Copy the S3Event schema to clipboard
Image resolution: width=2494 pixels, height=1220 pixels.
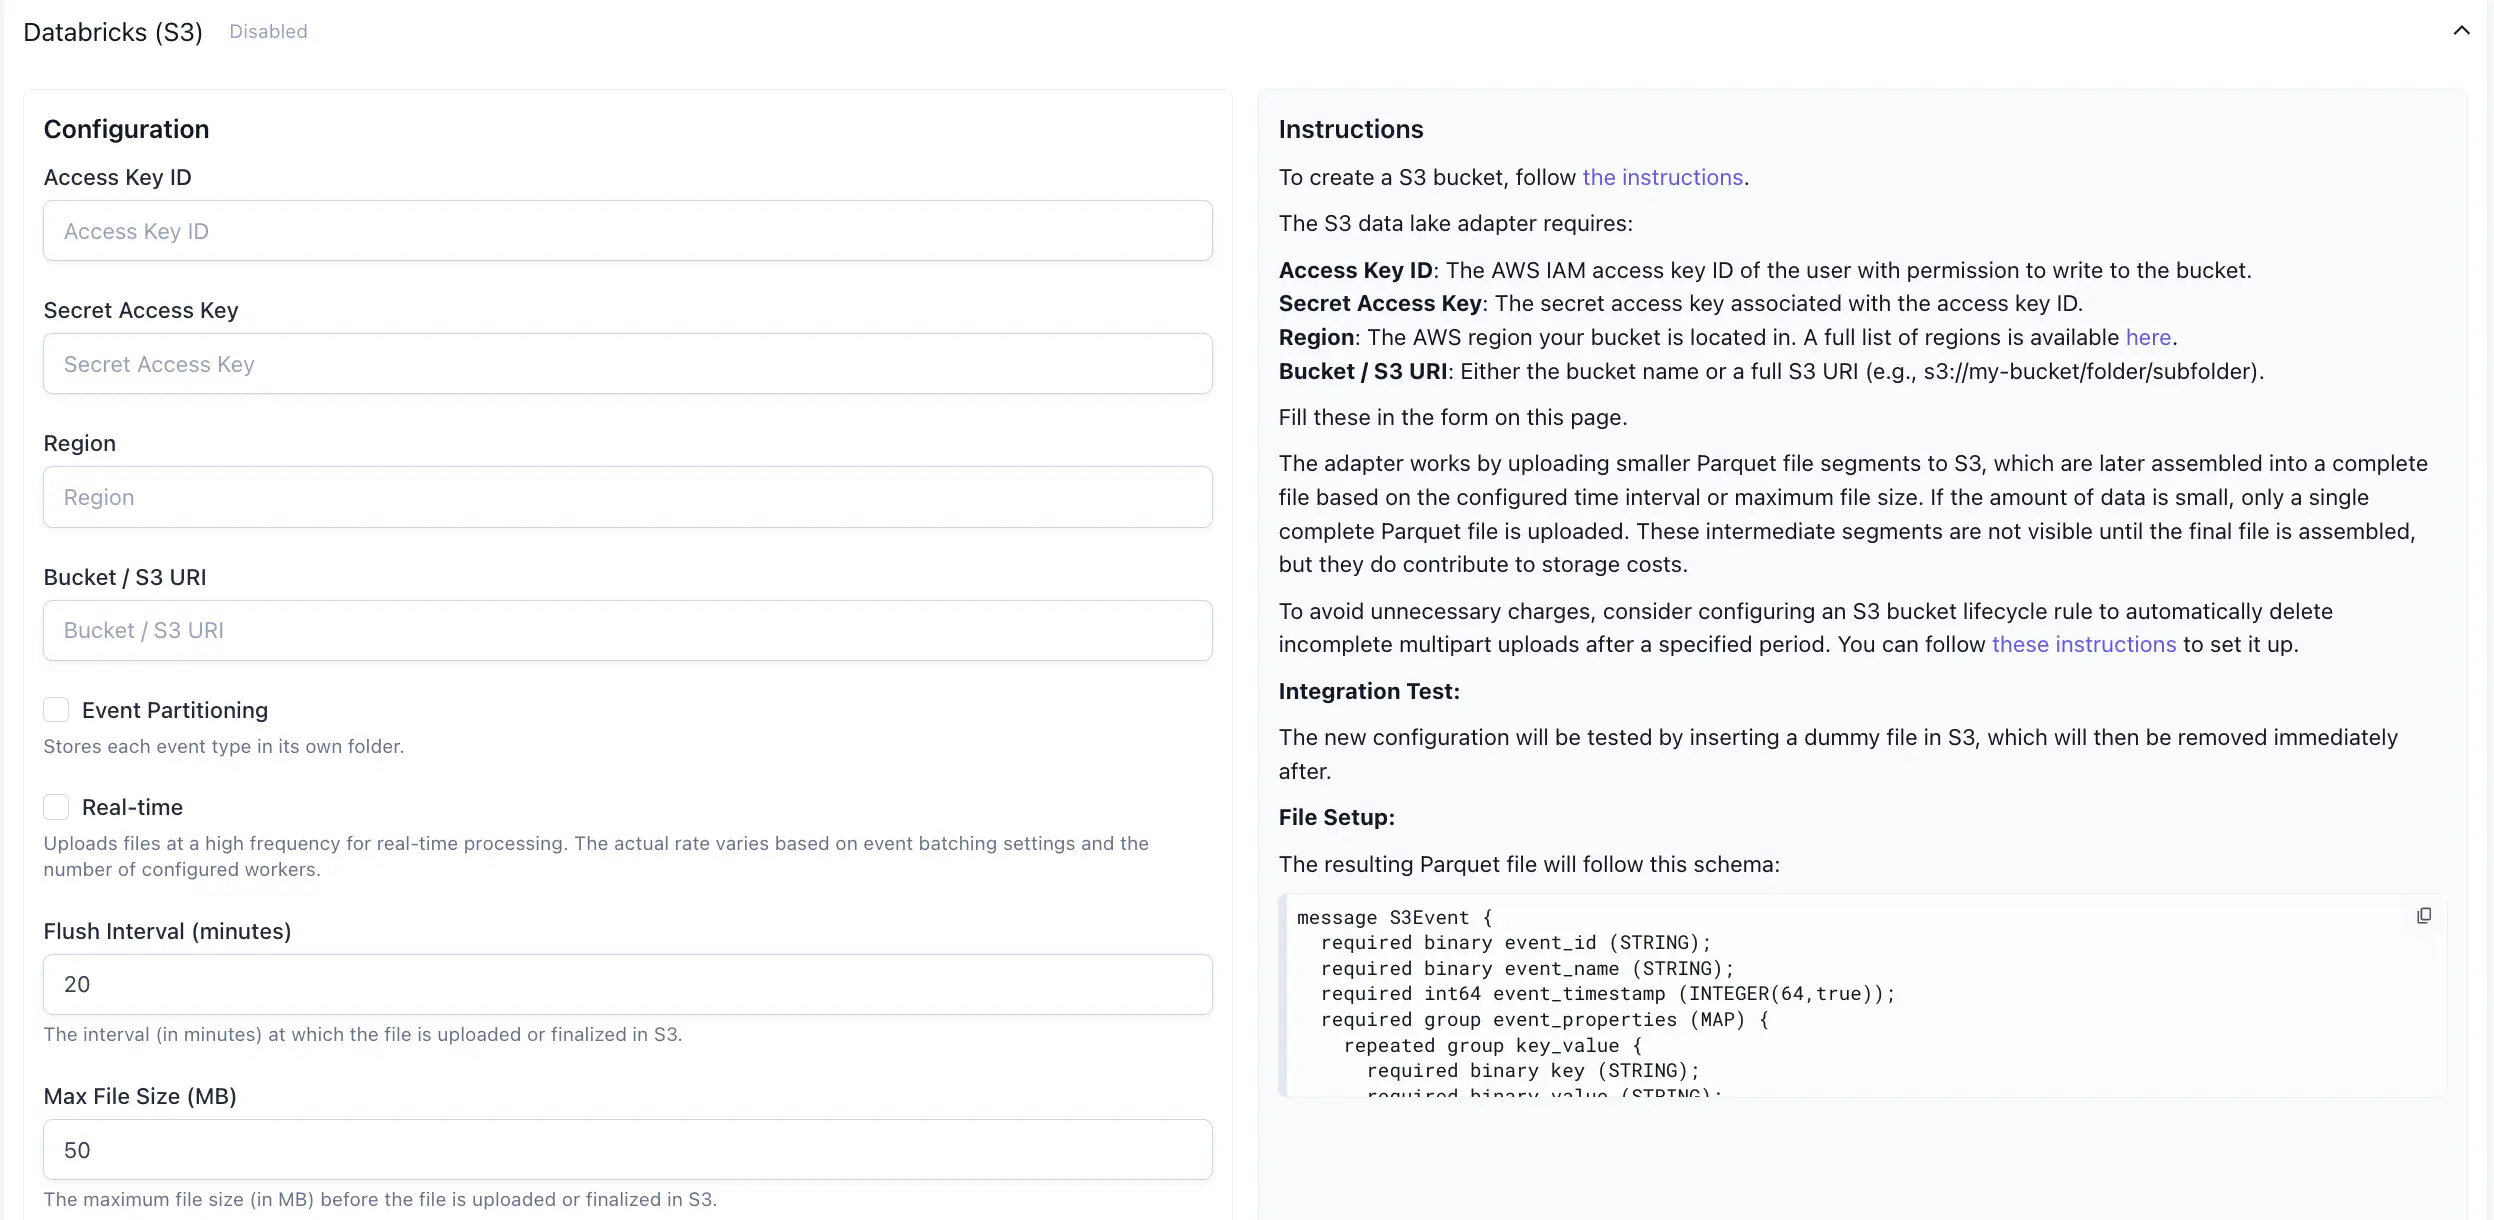pyautogui.click(x=2424, y=915)
